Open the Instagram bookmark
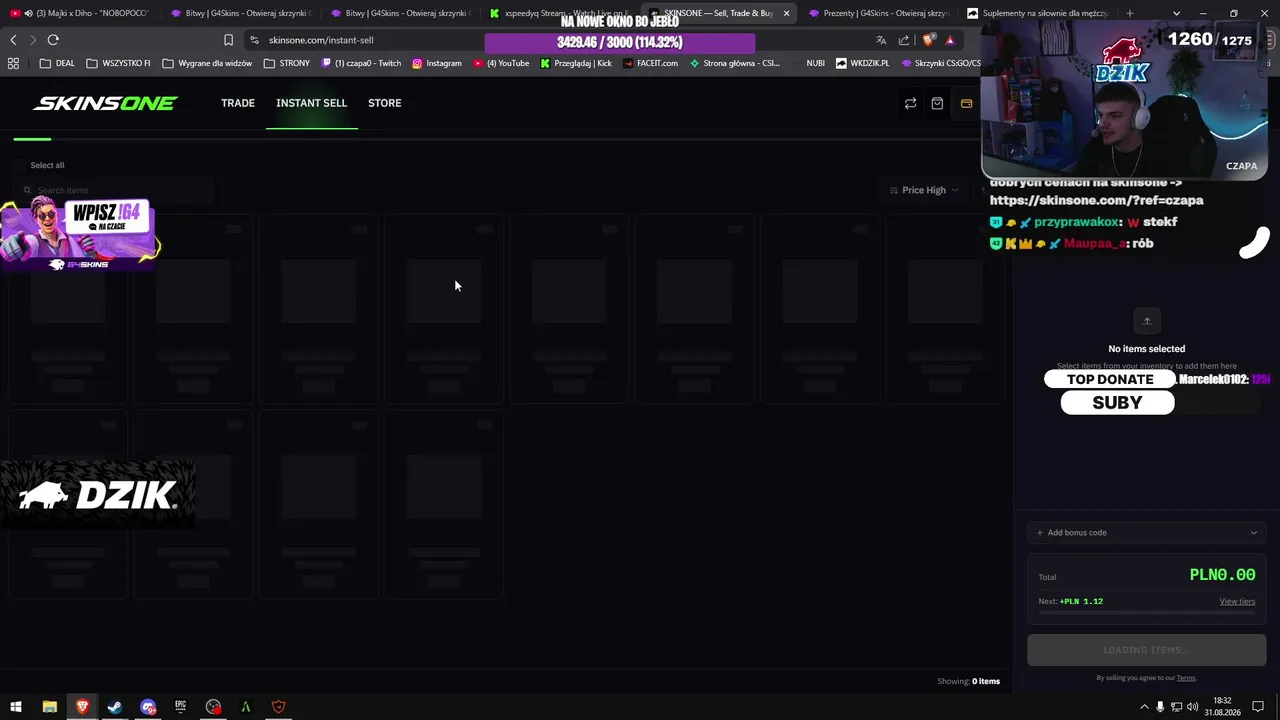Image resolution: width=1280 pixels, height=720 pixels. [x=437, y=63]
